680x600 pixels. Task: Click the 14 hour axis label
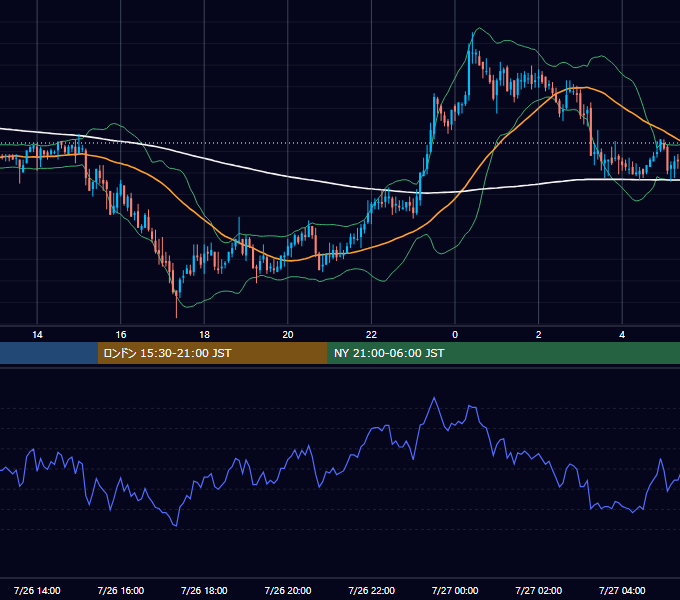coord(37,335)
